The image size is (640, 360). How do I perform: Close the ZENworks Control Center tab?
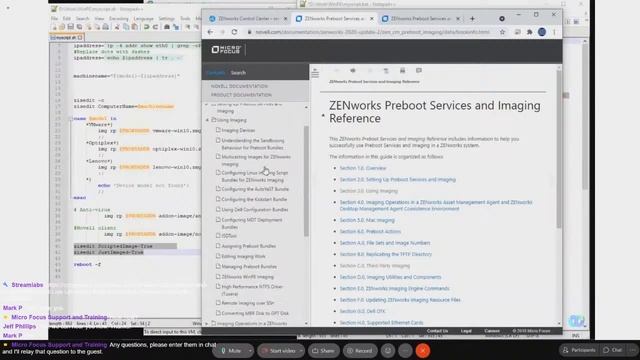[285, 19]
